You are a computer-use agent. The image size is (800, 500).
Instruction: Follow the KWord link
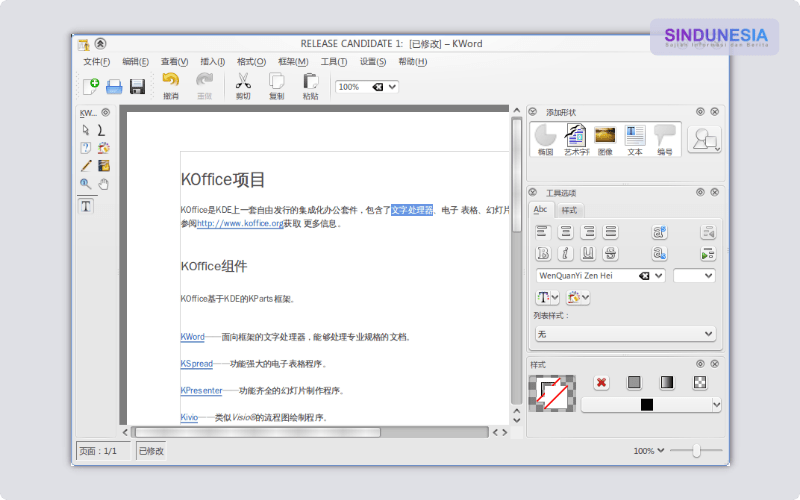[x=192, y=337]
